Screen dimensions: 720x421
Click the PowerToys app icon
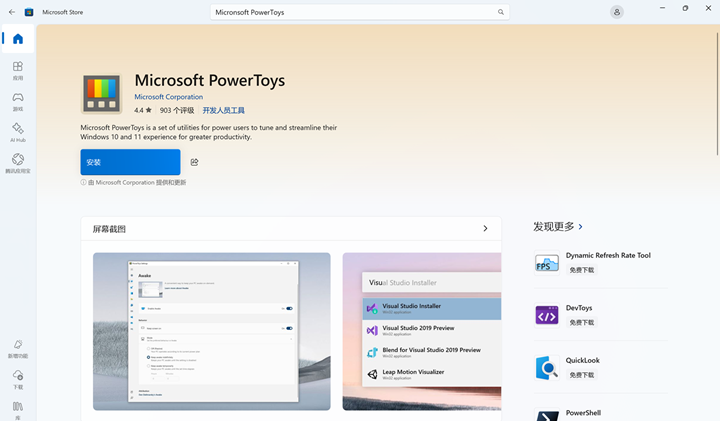[101, 94]
